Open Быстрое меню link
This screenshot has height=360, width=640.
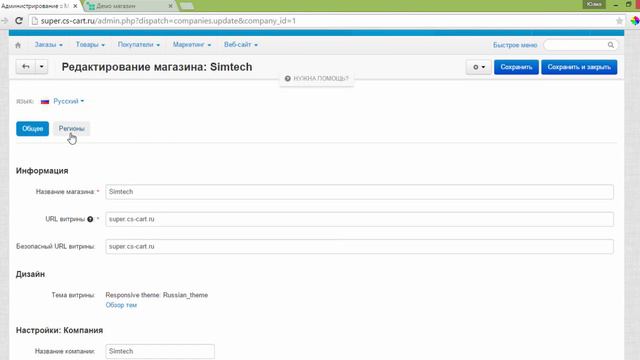pos(515,45)
